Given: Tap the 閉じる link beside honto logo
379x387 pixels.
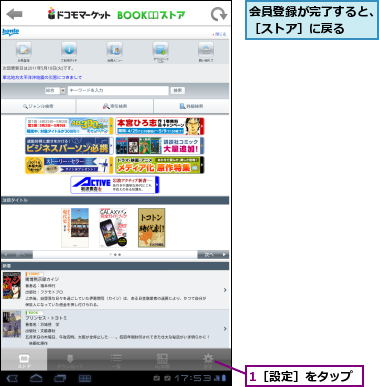Looking at the screenshot, I should coord(219,34).
